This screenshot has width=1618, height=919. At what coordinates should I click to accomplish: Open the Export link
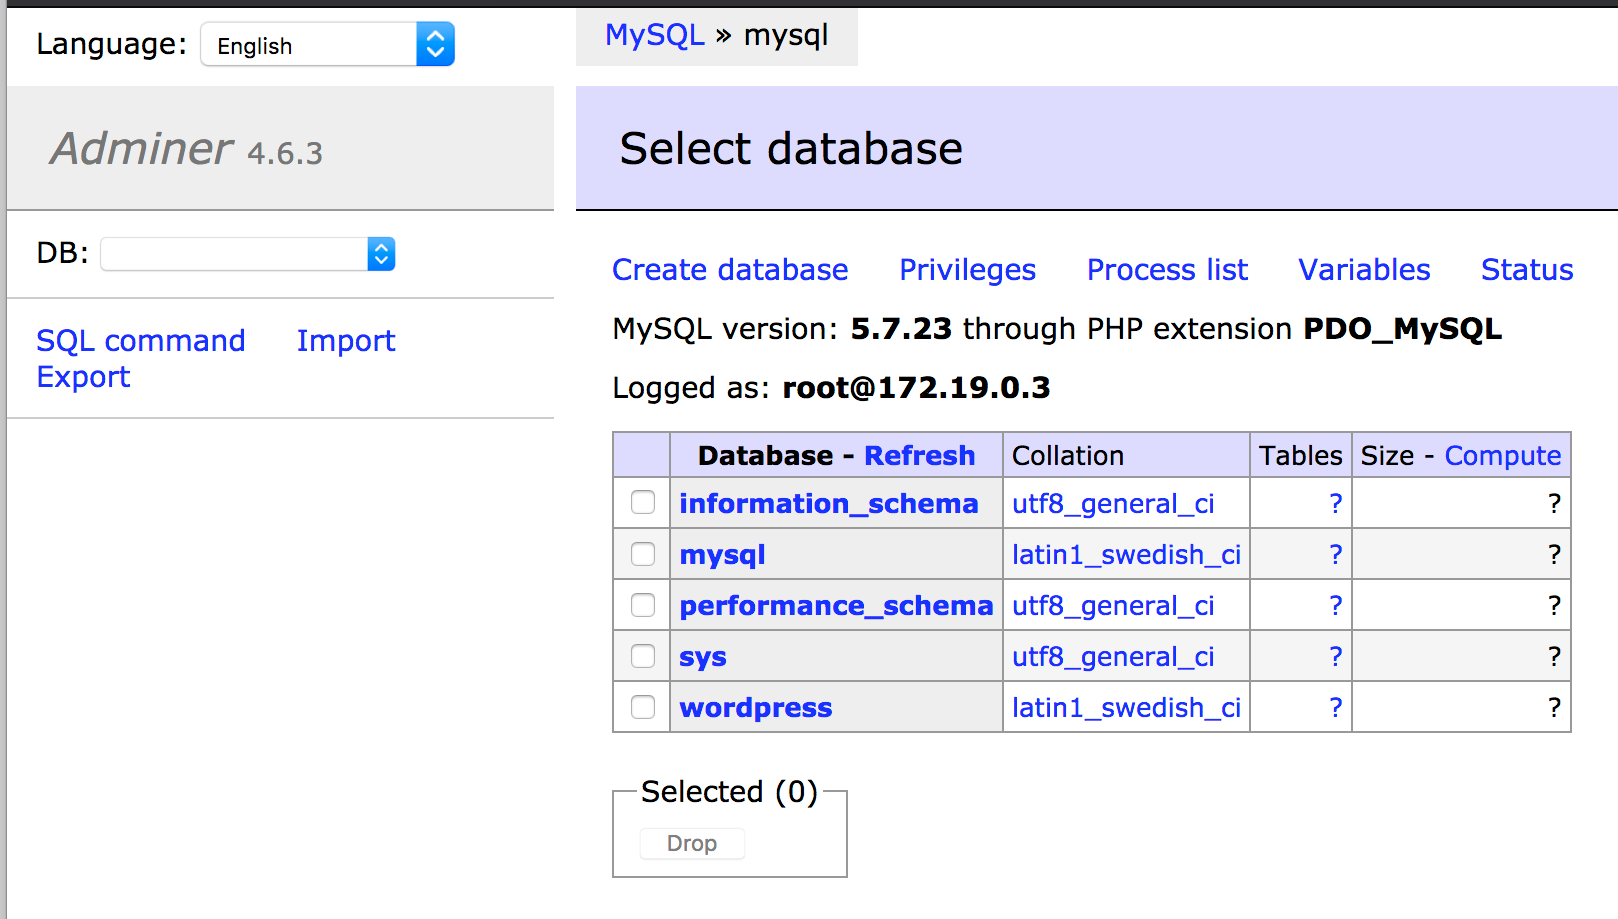pos(84,377)
